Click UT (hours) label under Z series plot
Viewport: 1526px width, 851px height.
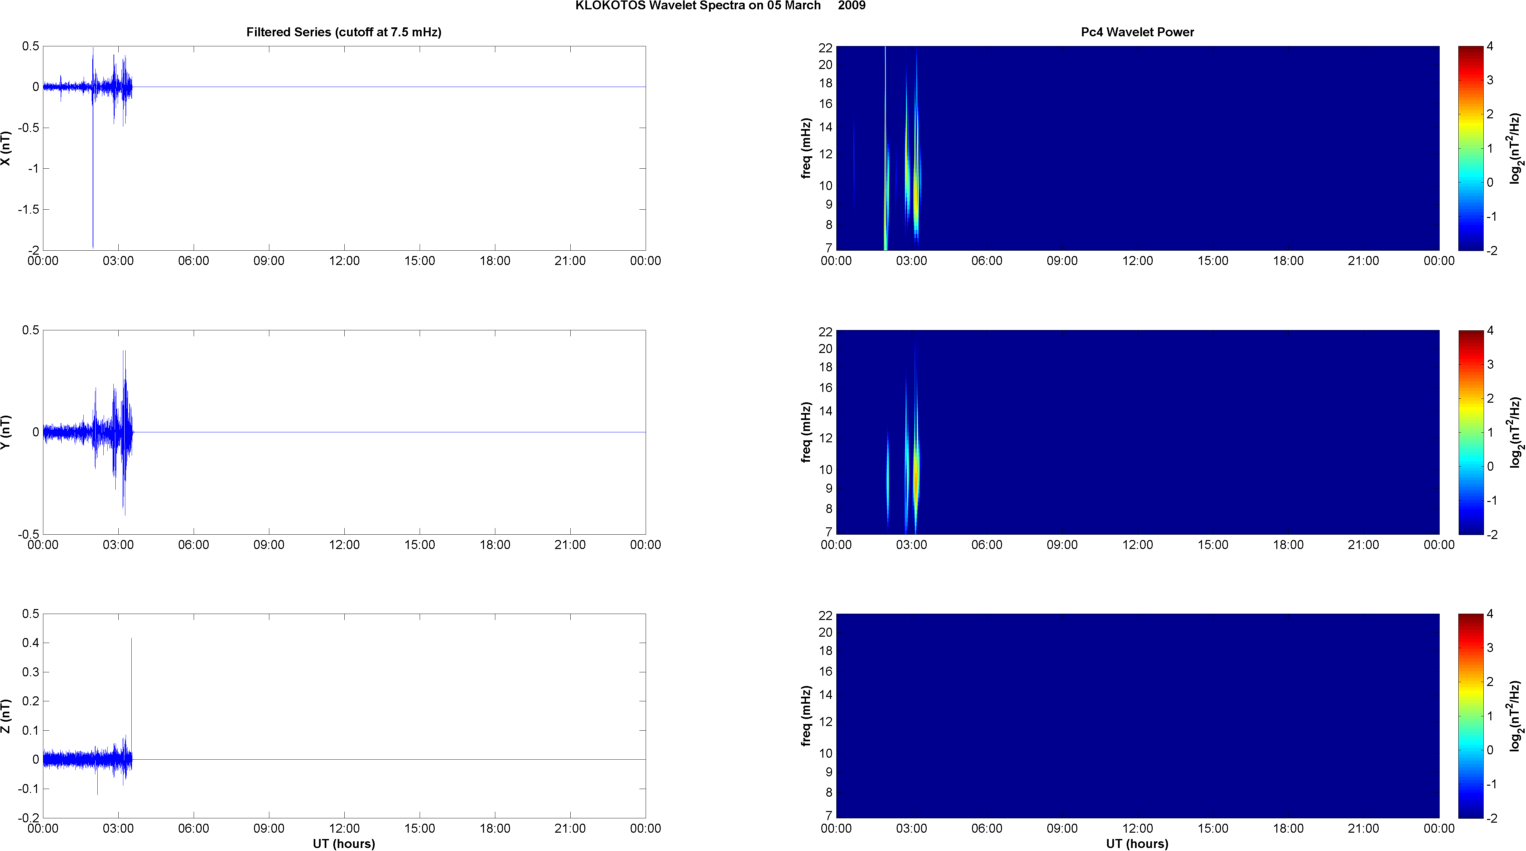(343, 843)
